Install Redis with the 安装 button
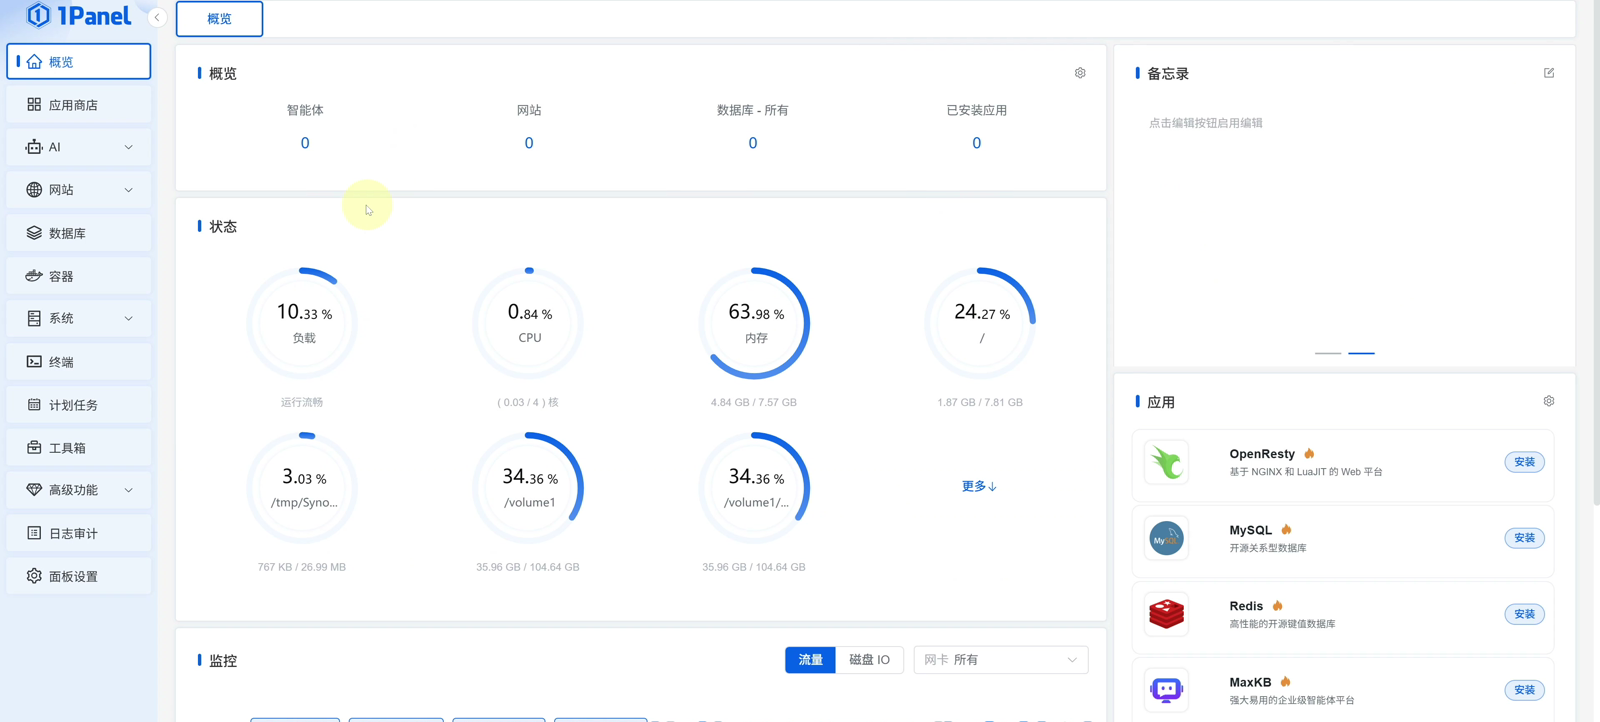 [x=1524, y=614]
